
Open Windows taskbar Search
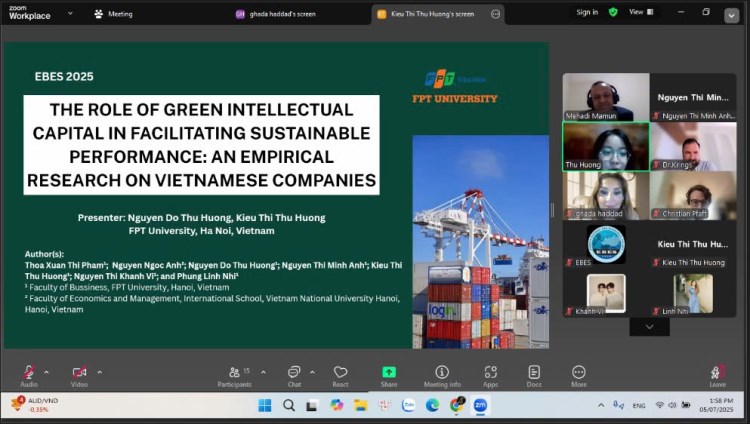click(288, 405)
